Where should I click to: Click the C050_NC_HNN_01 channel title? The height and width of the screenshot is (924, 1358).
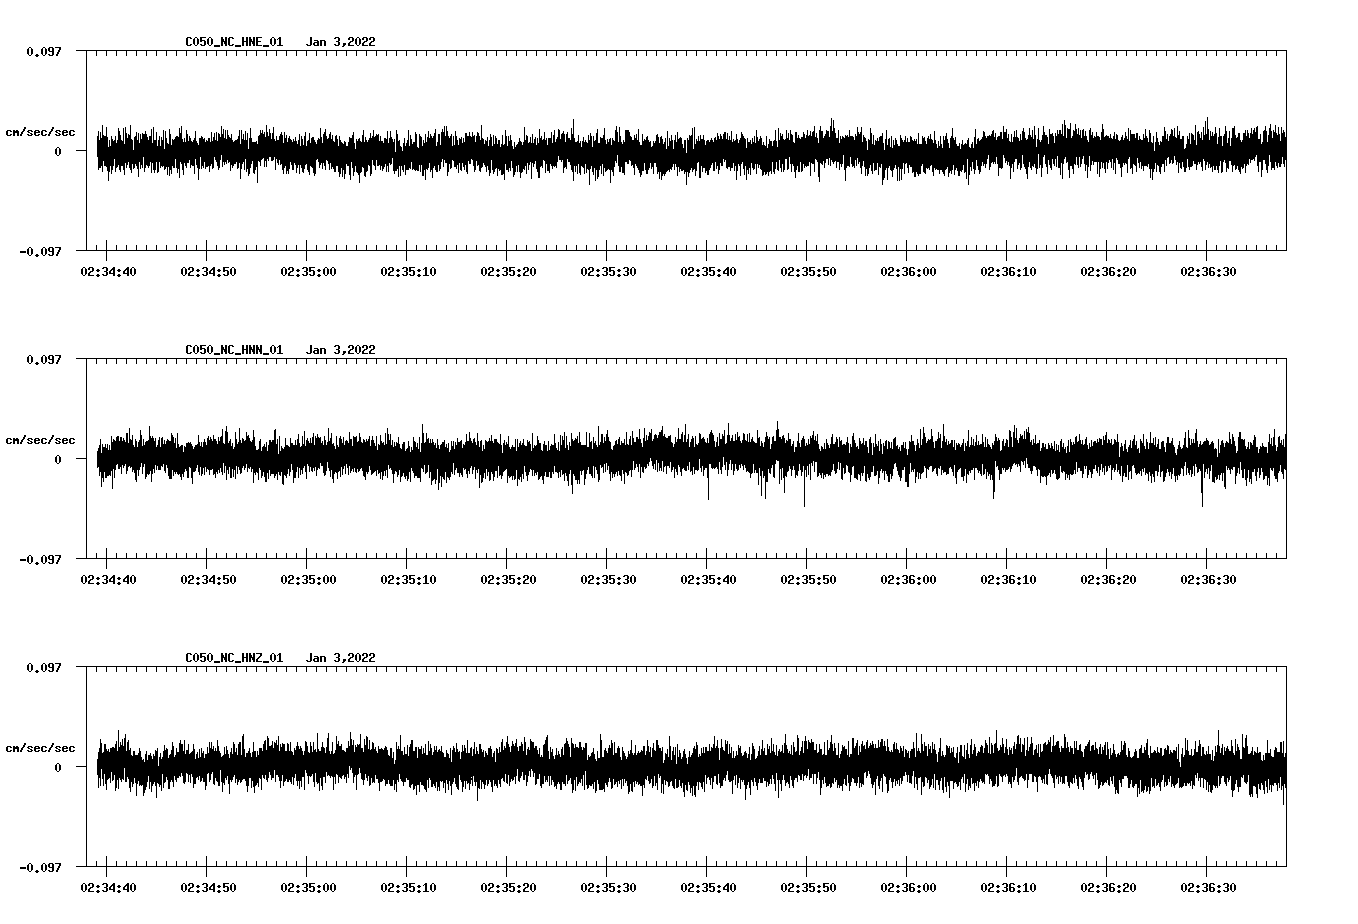234,350
